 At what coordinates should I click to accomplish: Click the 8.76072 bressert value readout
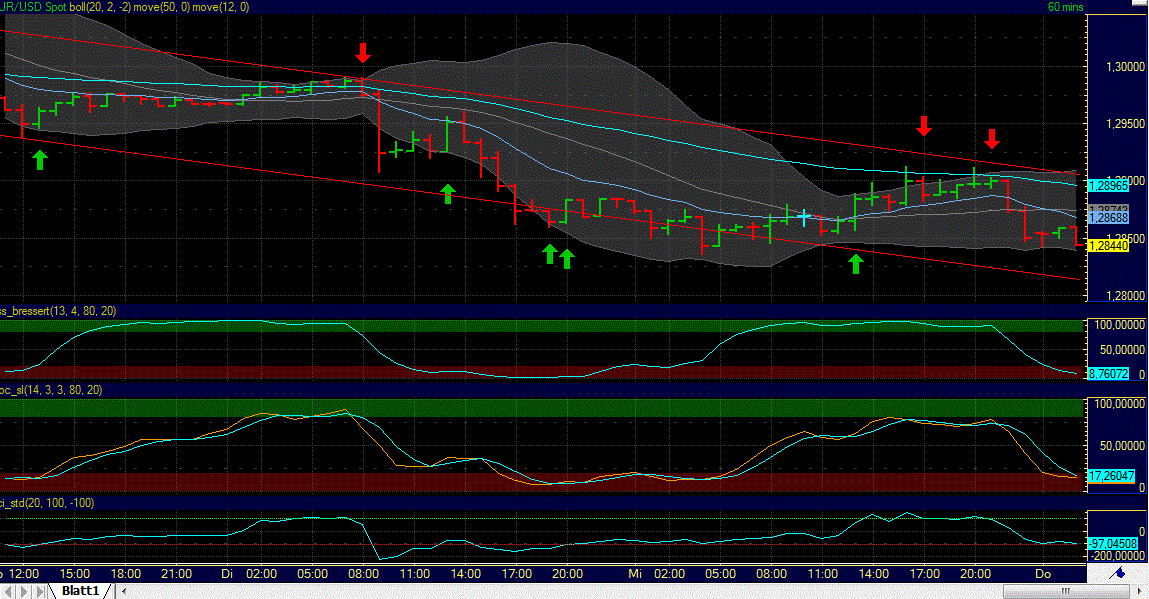click(1108, 375)
